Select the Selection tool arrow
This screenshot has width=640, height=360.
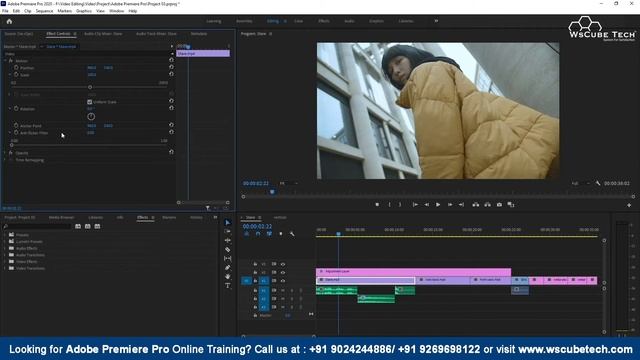[228, 222]
